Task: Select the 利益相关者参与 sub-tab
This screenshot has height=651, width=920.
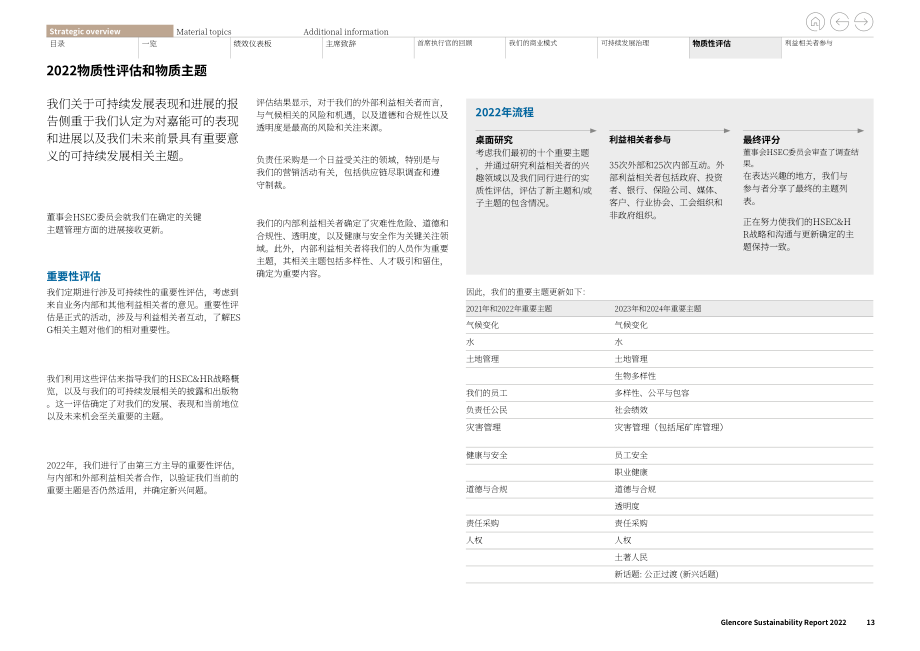Action: pos(809,43)
